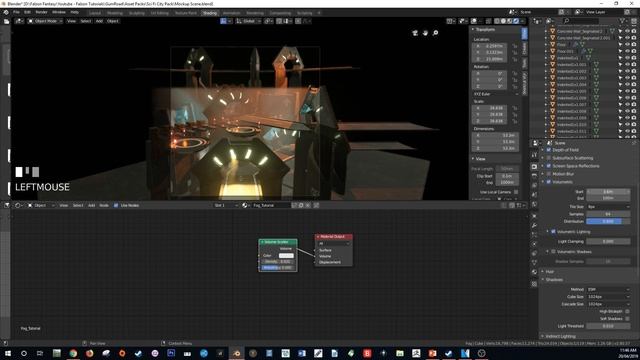Image resolution: width=640 pixels, height=360 pixels.
Task: Open the Material properties tab icon
Action: point(534,272)
